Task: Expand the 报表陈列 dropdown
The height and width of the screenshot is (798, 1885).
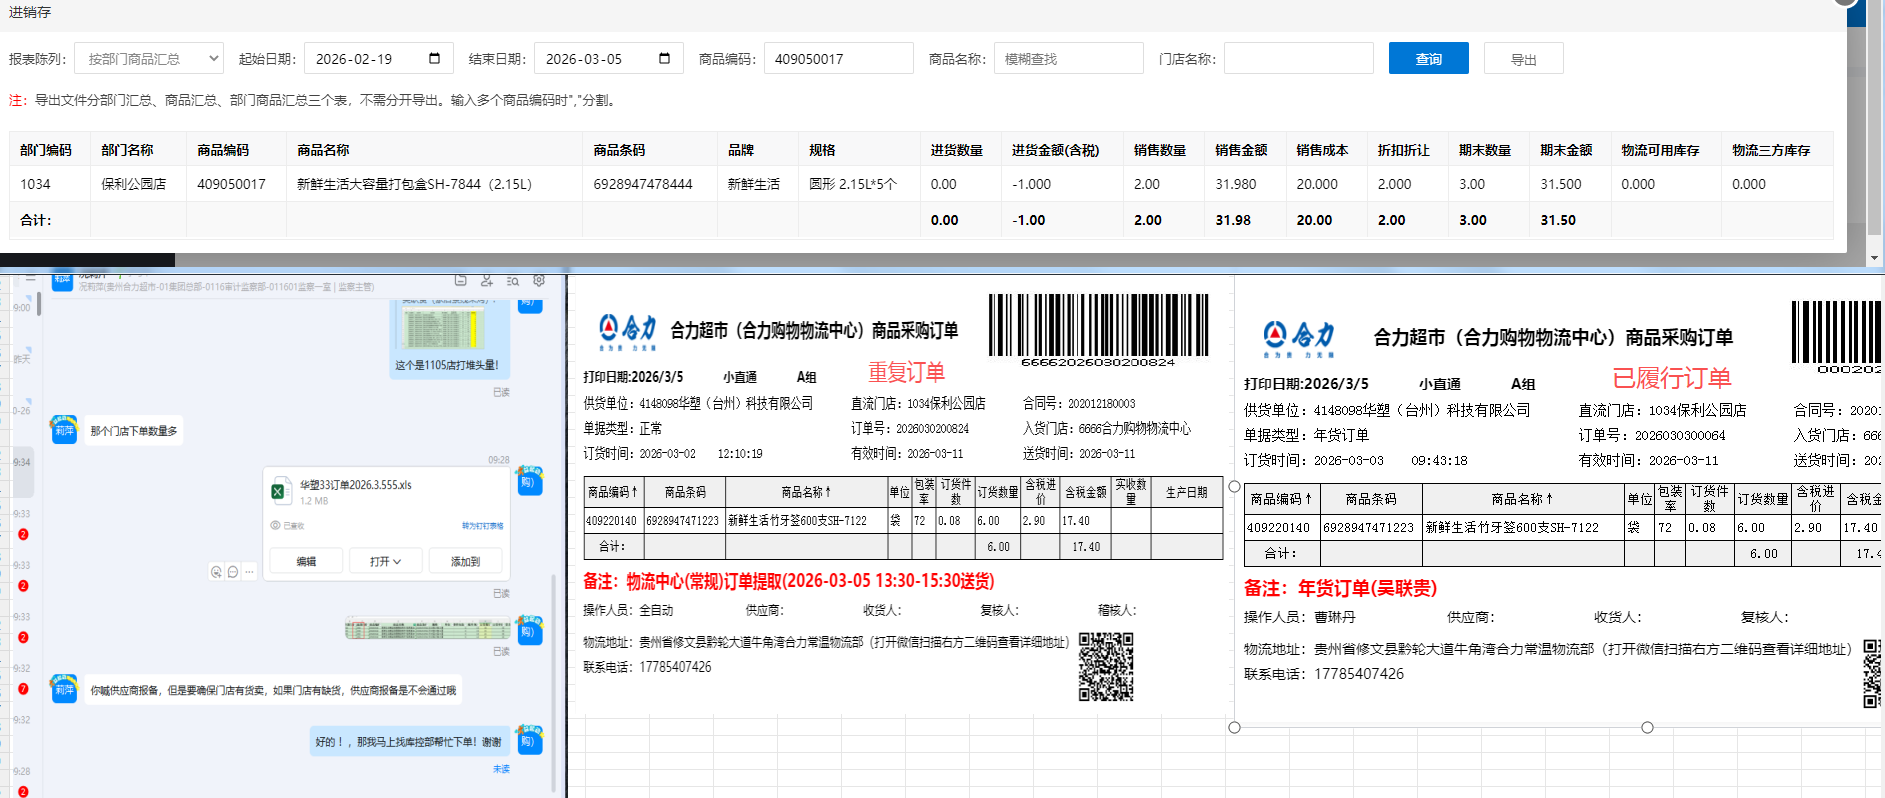Action: (x=149, y=59)
